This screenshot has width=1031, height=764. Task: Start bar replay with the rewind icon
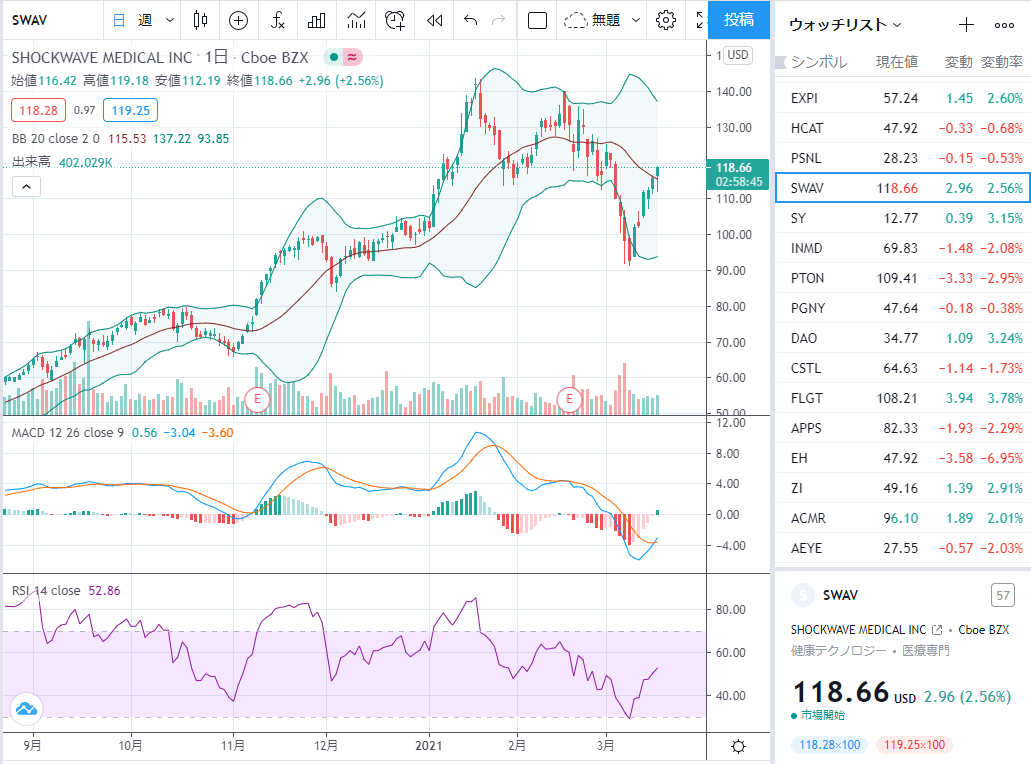(434, 20)
